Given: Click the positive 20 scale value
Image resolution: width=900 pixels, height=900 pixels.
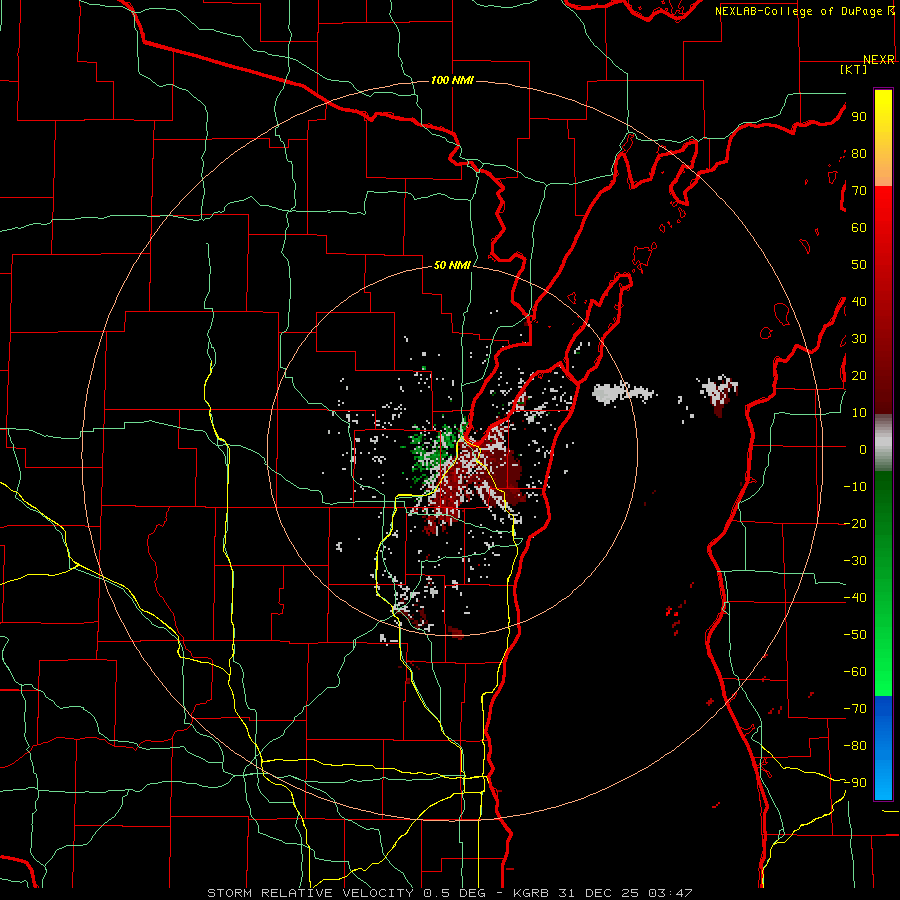Looking at the screenshot, I should [859, 375].
